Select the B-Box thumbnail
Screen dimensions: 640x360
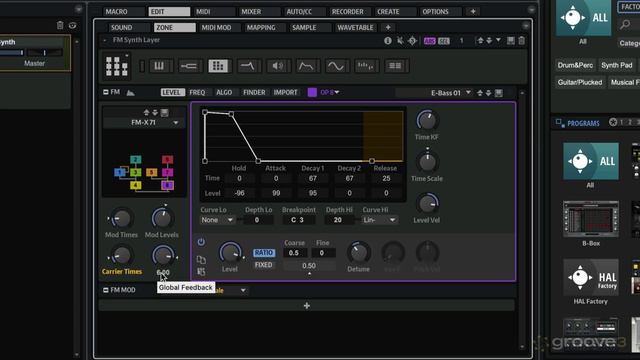[x=591, y=219]
